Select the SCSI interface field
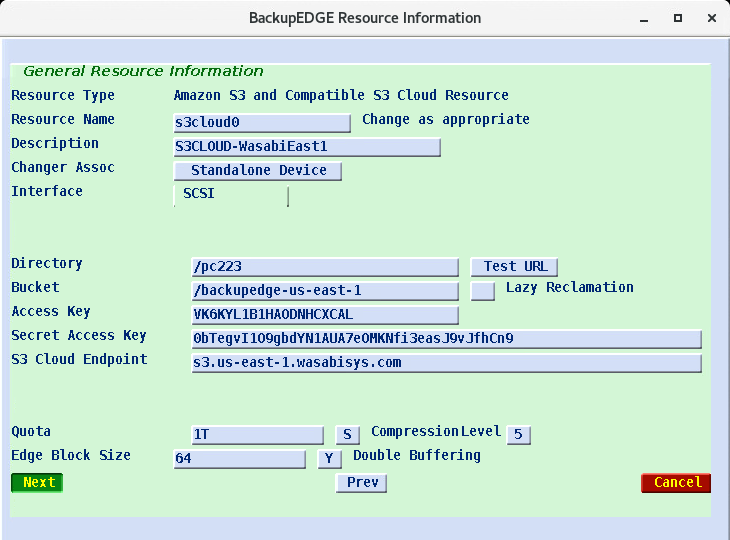Viewport: 730px width, 540px height. click(x=231, y=195)
